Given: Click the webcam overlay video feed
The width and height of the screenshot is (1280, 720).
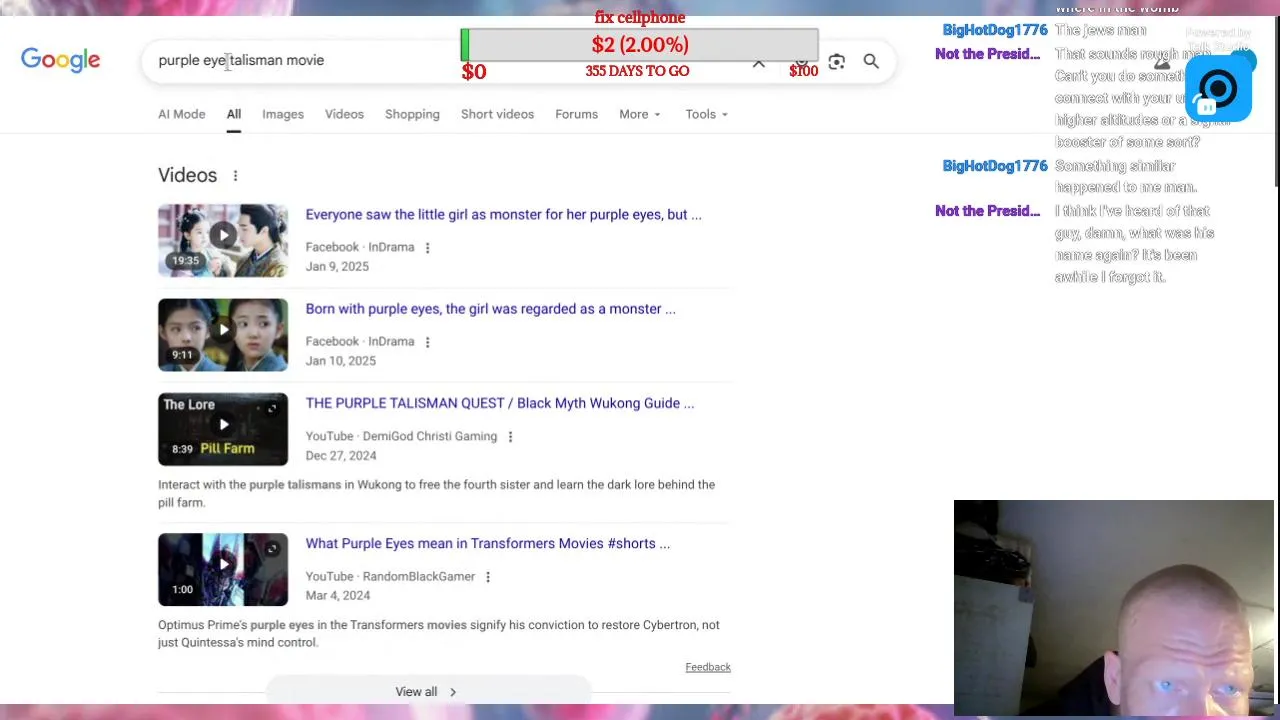Looking at the screenshot, I should (1114, 608).
